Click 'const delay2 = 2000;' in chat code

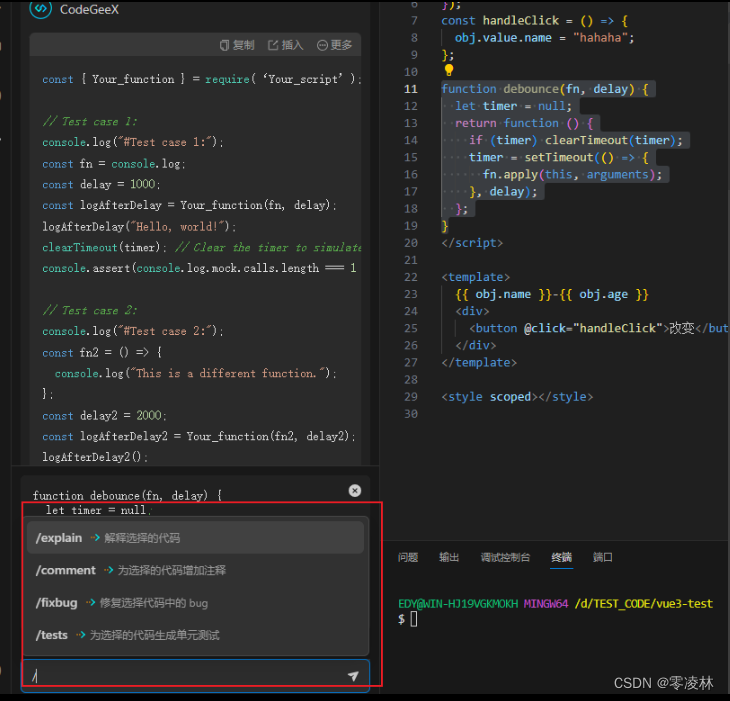coord(104,415)
